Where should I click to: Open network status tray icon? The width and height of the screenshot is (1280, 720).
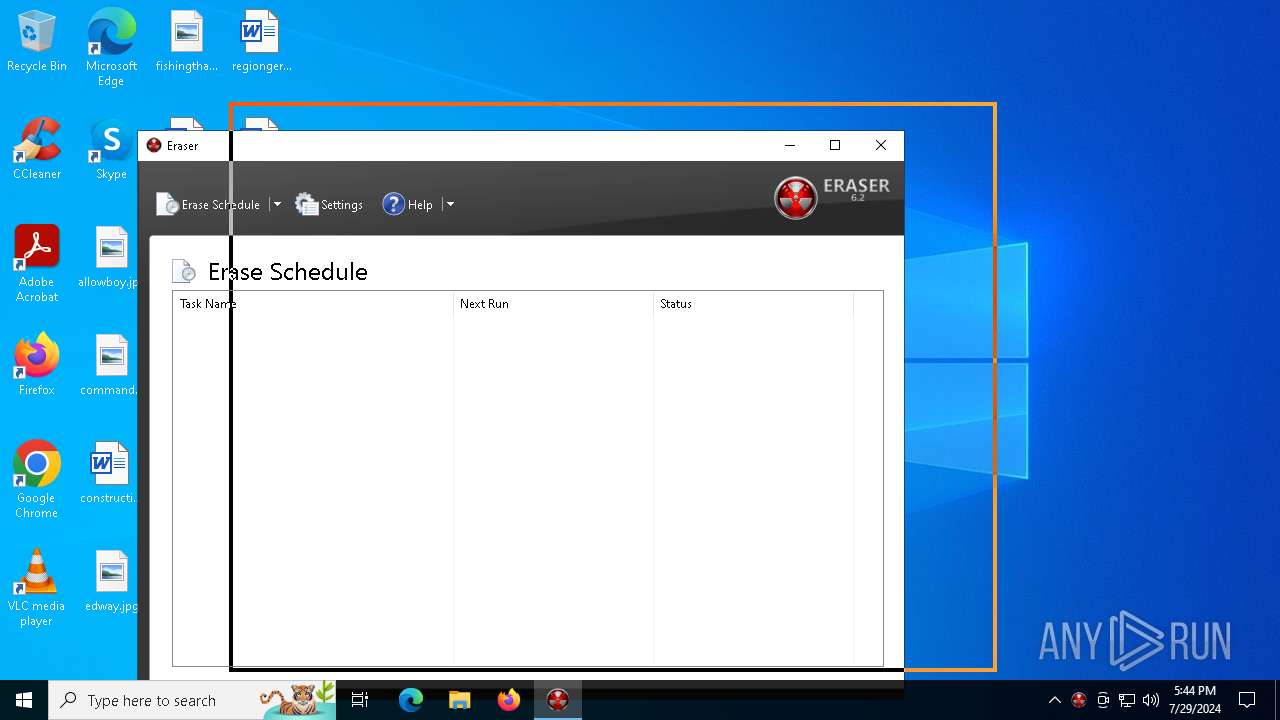1127,700
